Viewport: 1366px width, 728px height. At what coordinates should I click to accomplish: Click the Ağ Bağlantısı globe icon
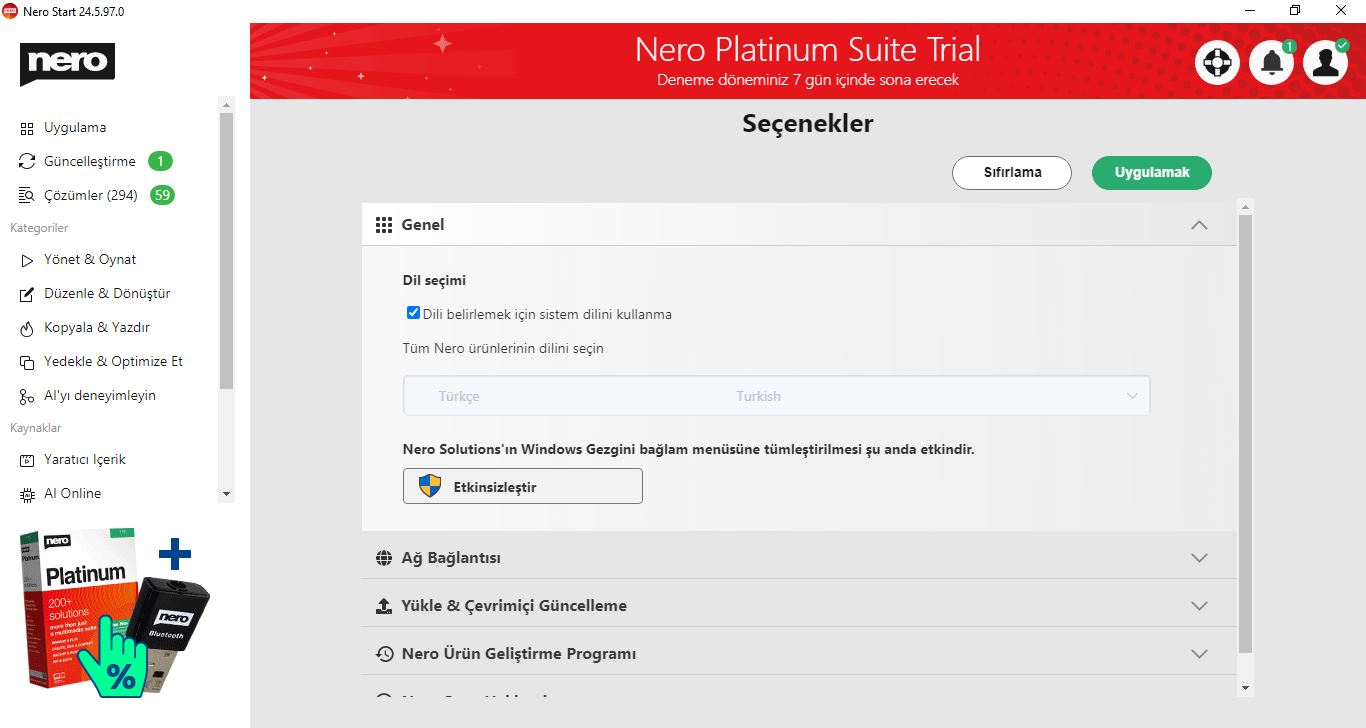(x=383, y=558)
